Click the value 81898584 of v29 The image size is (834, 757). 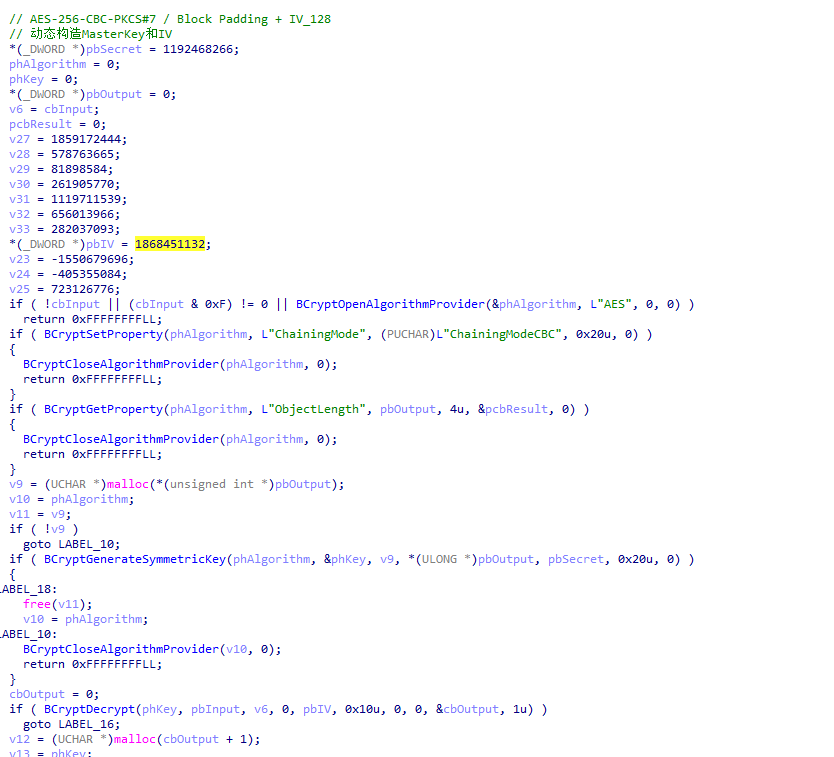click(79, 169)
